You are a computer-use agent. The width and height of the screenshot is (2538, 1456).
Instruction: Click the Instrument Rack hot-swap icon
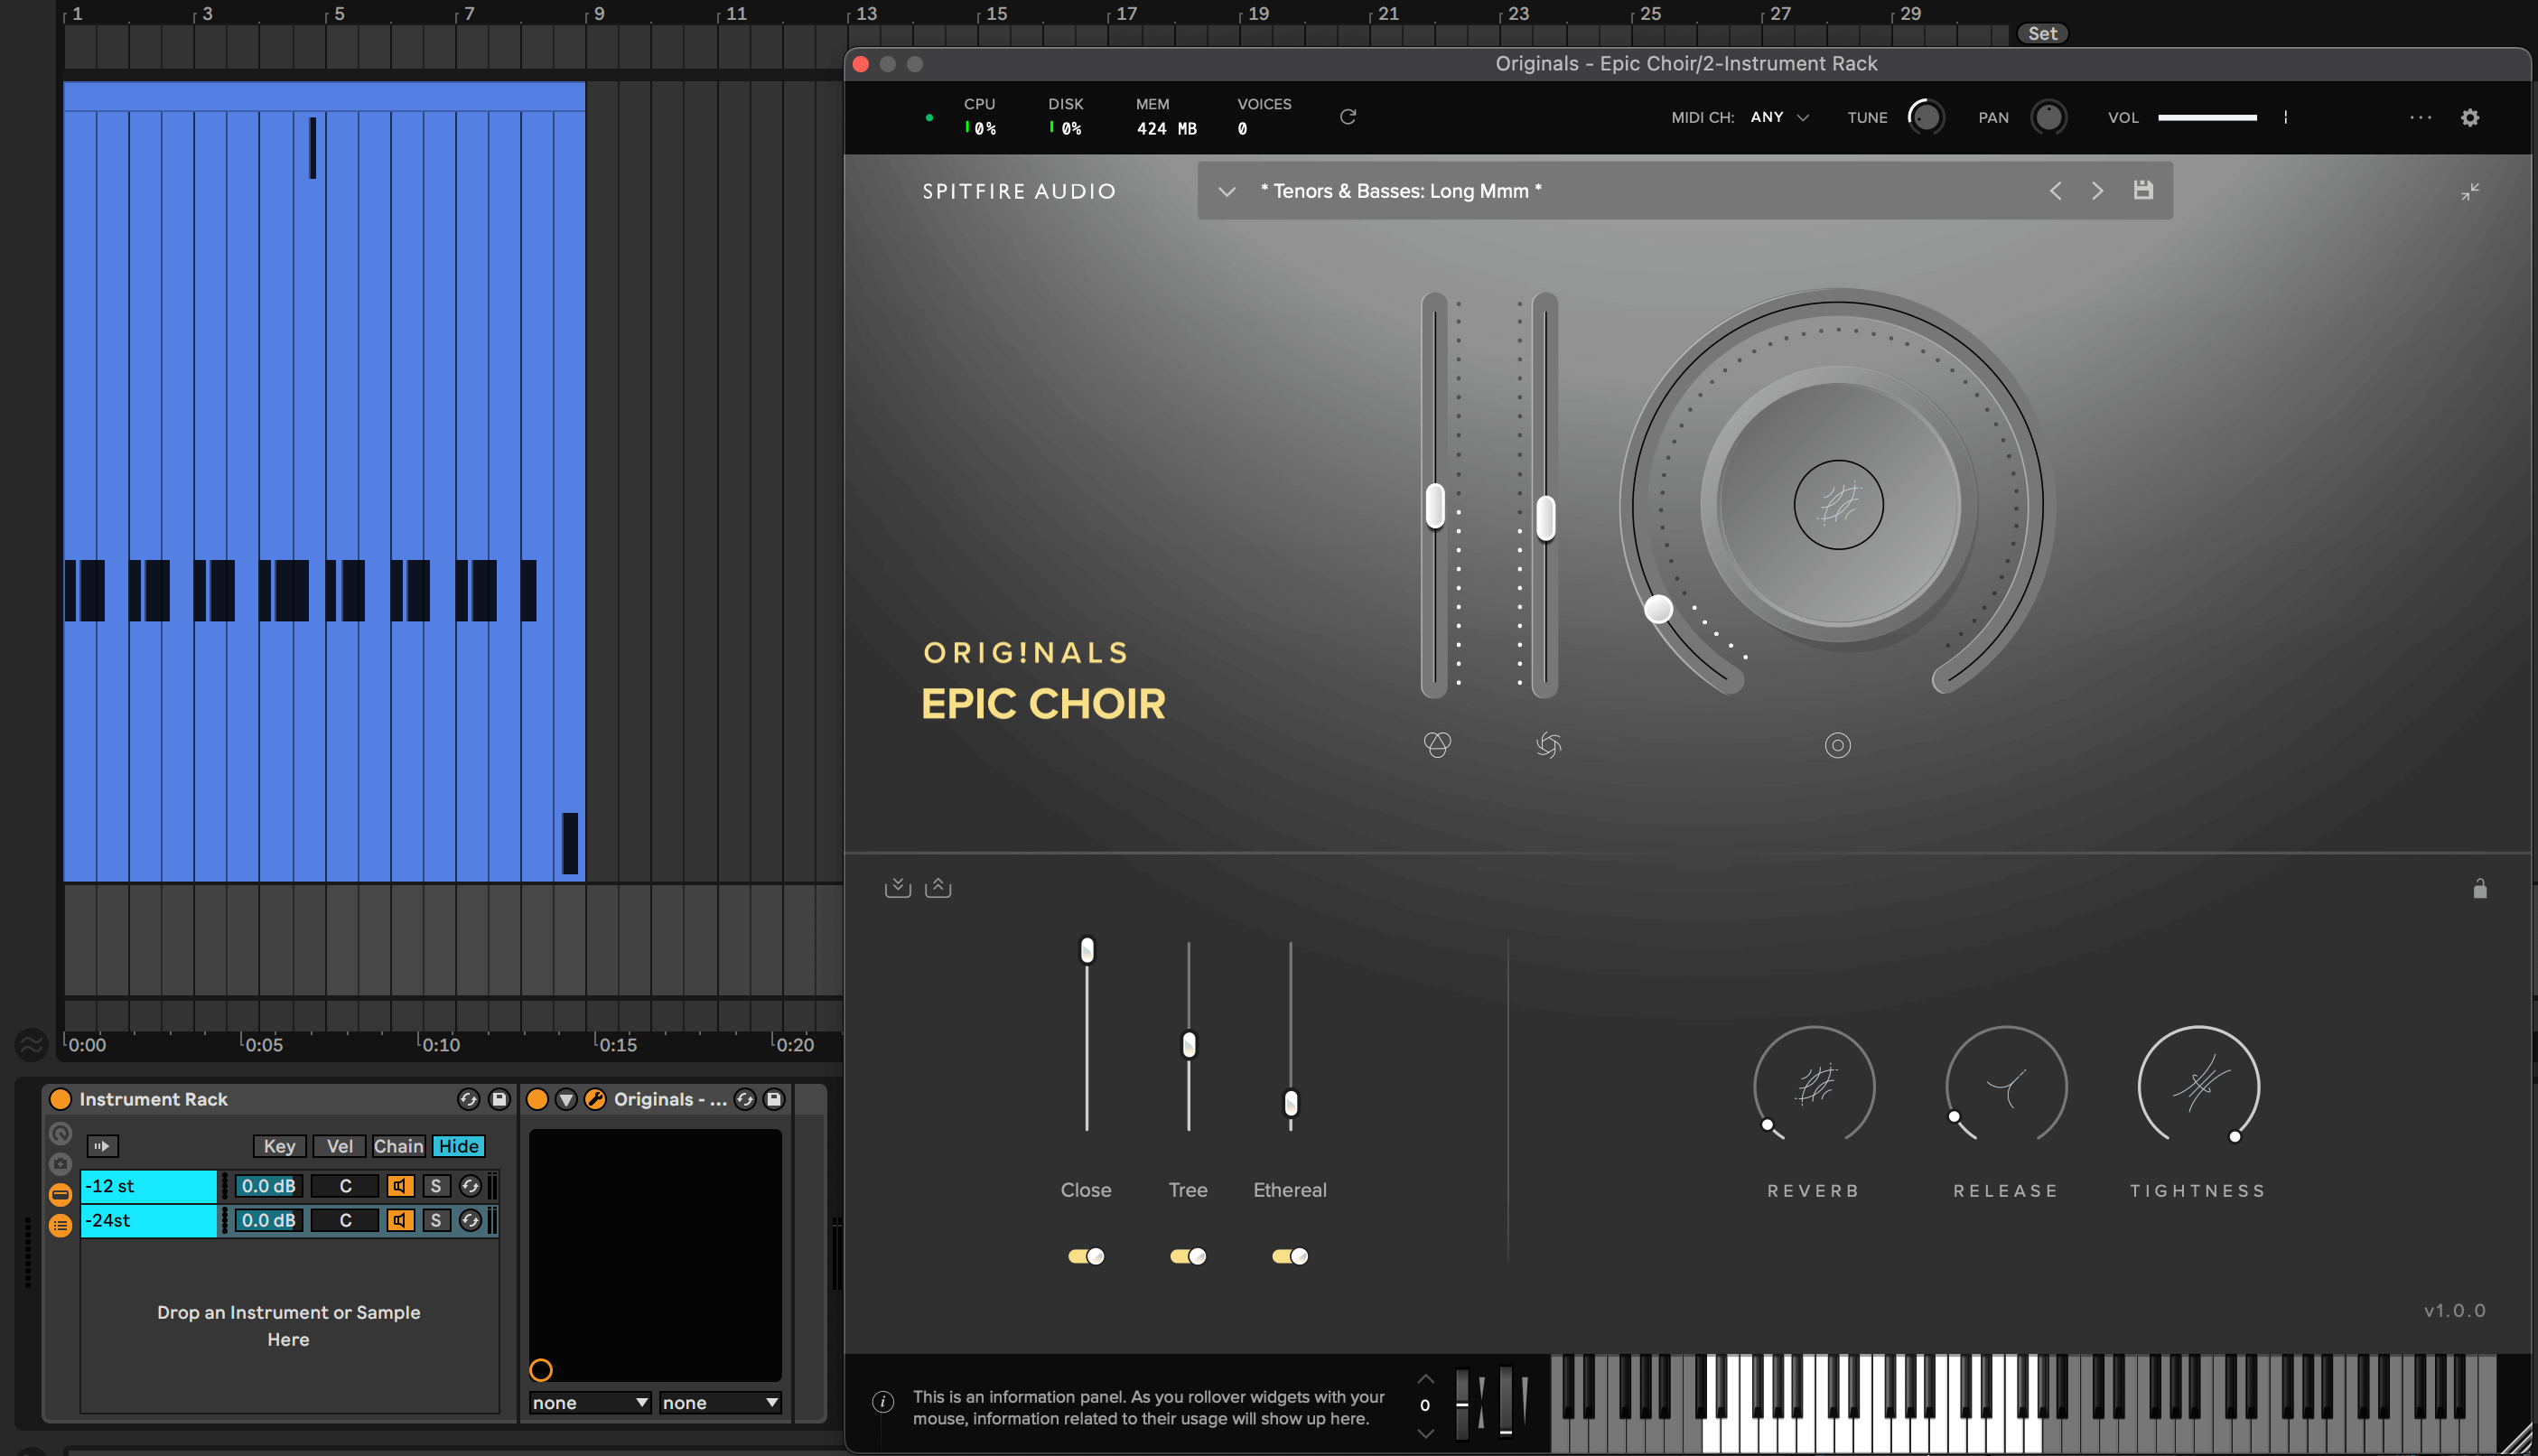click(468, 1099)
